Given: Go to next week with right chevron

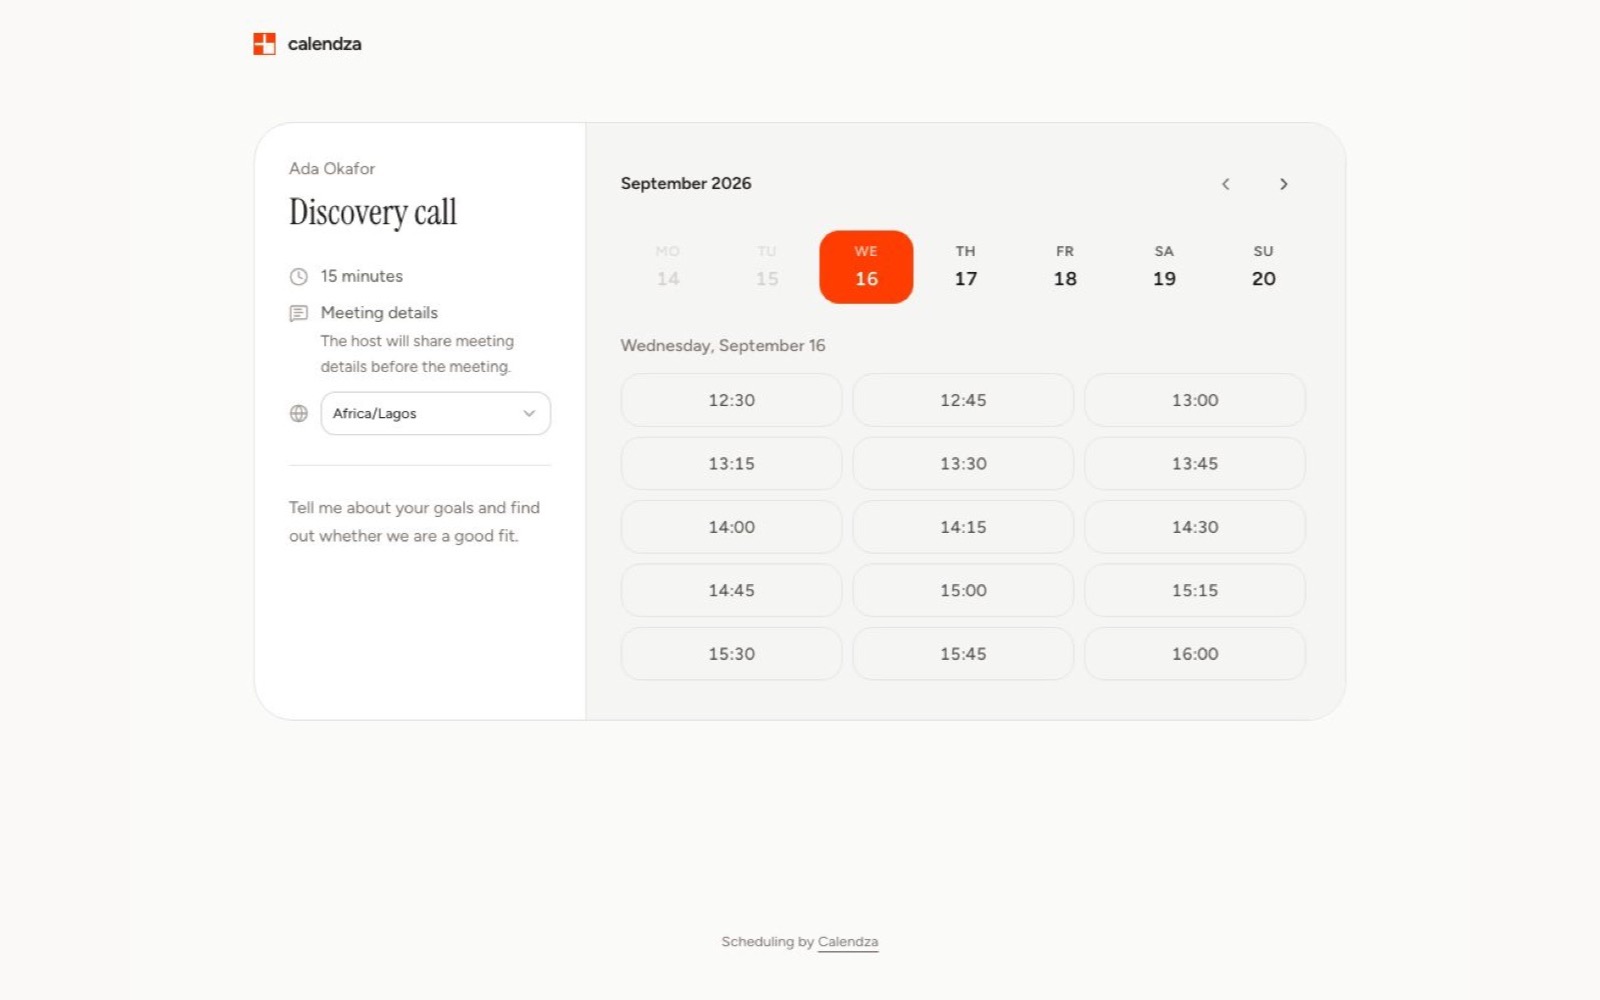Looking at the screenshot, I should tap(1284, 184).
